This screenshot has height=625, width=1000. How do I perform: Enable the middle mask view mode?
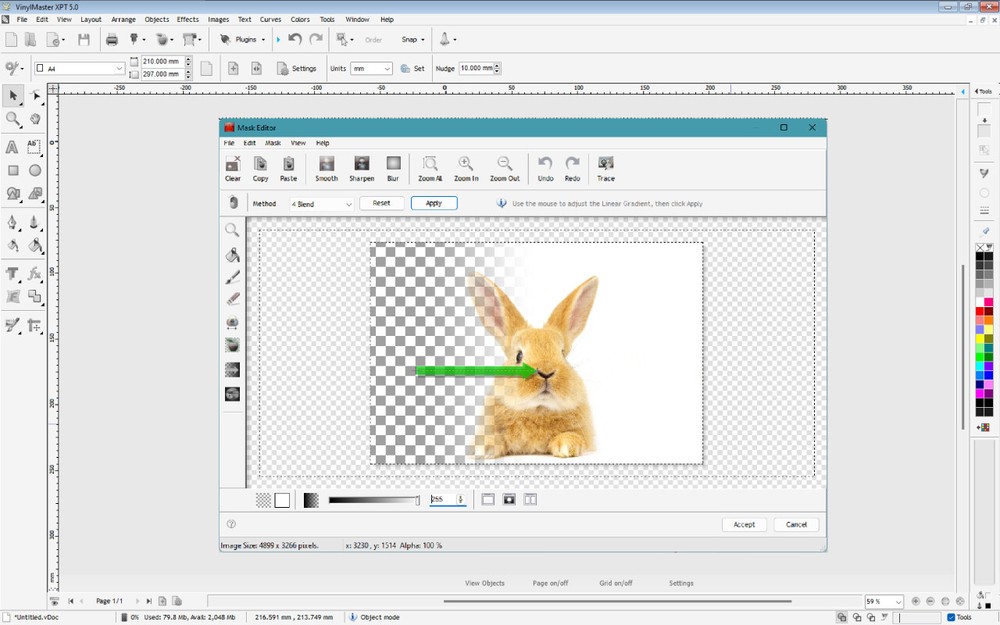pyautogui.click(x=508, y=499)
